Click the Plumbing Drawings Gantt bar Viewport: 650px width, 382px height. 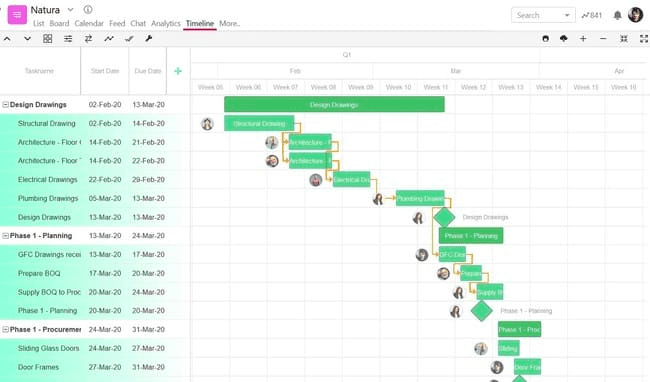pyautogui.click(x=420, y=198)
